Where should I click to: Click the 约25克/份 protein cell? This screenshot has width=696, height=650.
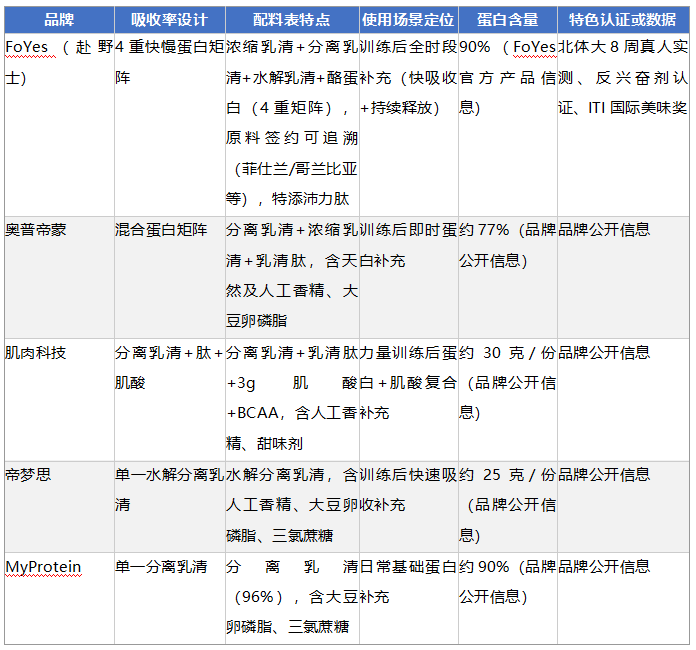tap(507, 507)
